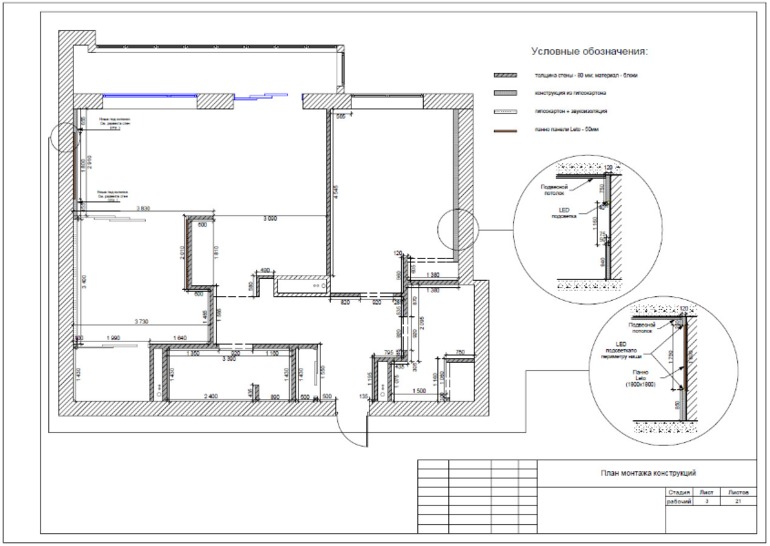Click the "Листов" header cell in title block

coord(738,492)
